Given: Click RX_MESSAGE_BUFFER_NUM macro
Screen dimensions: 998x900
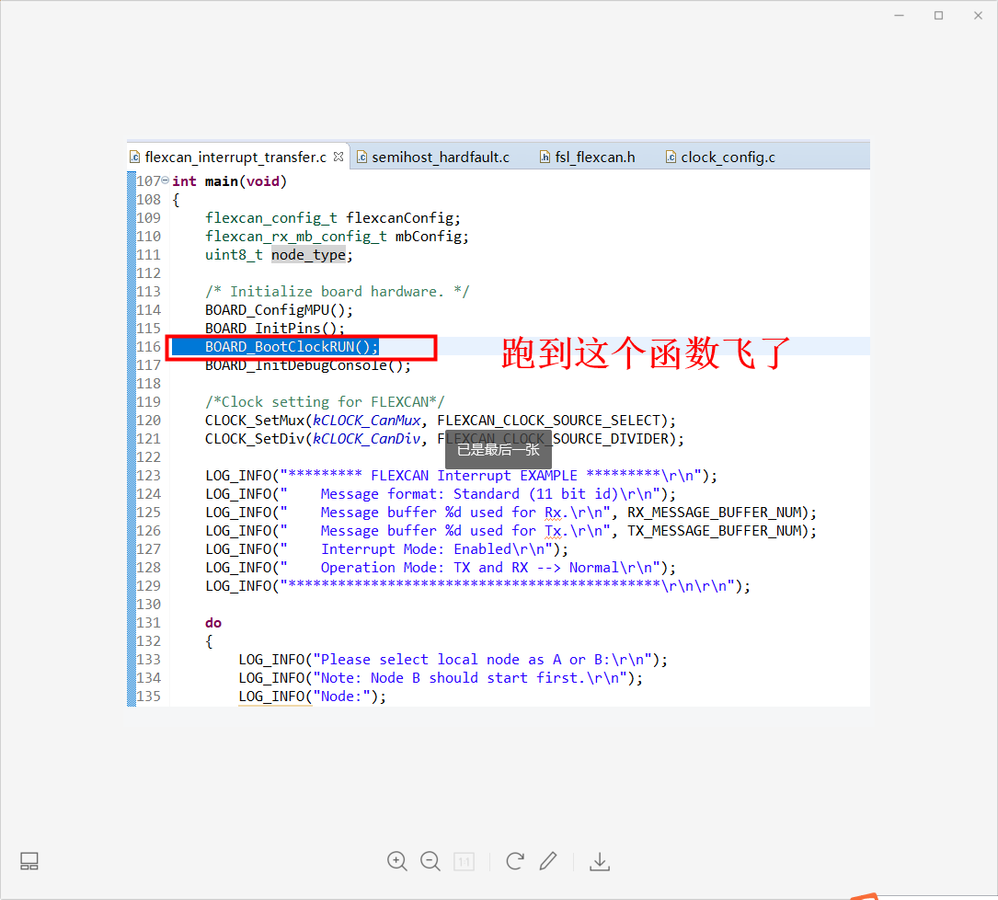Looking at the screenshot, I should coord(714,512).
